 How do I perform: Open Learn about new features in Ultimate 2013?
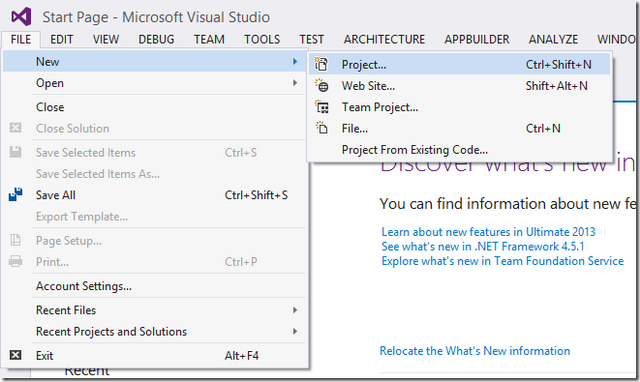tap(488, 232)
